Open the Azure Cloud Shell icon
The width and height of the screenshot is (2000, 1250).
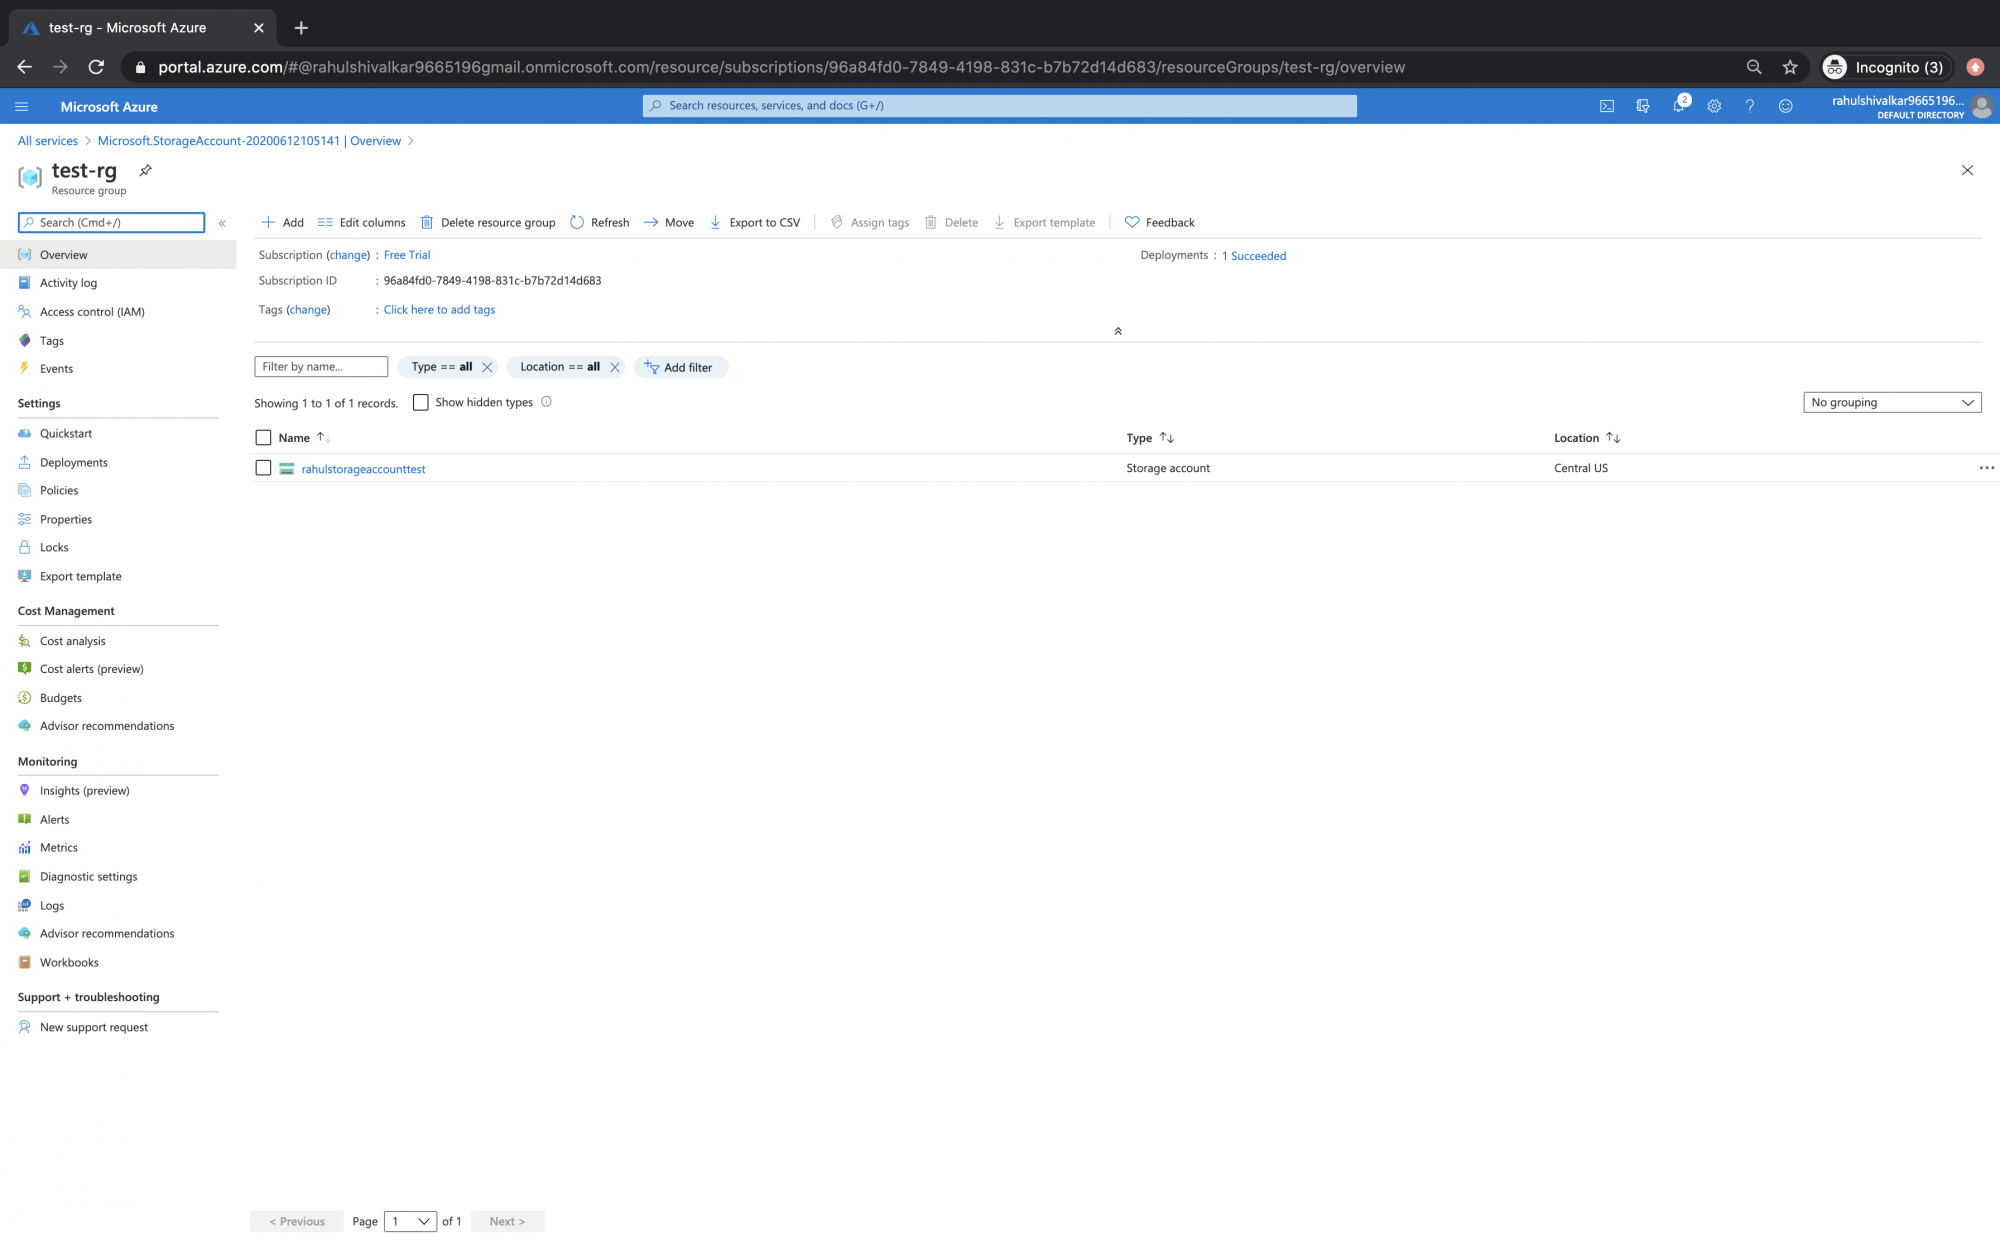[1607, 106]
